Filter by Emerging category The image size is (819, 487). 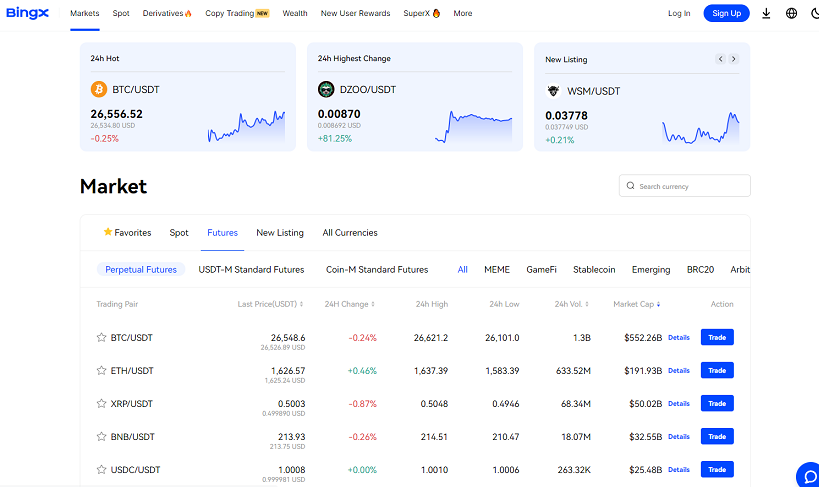(651, 269)
